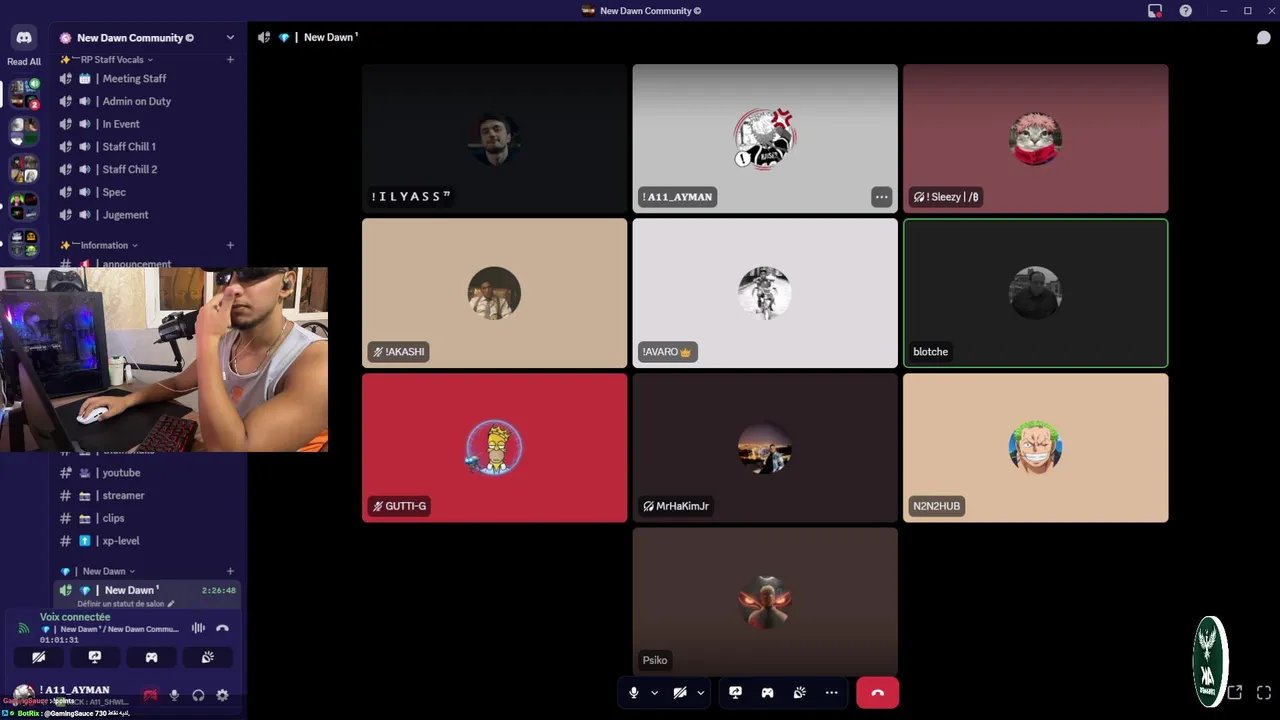Screen dimensions: 1280x720
Task: Toggle noise suppression waveform icon
Action: coord(198,628)
